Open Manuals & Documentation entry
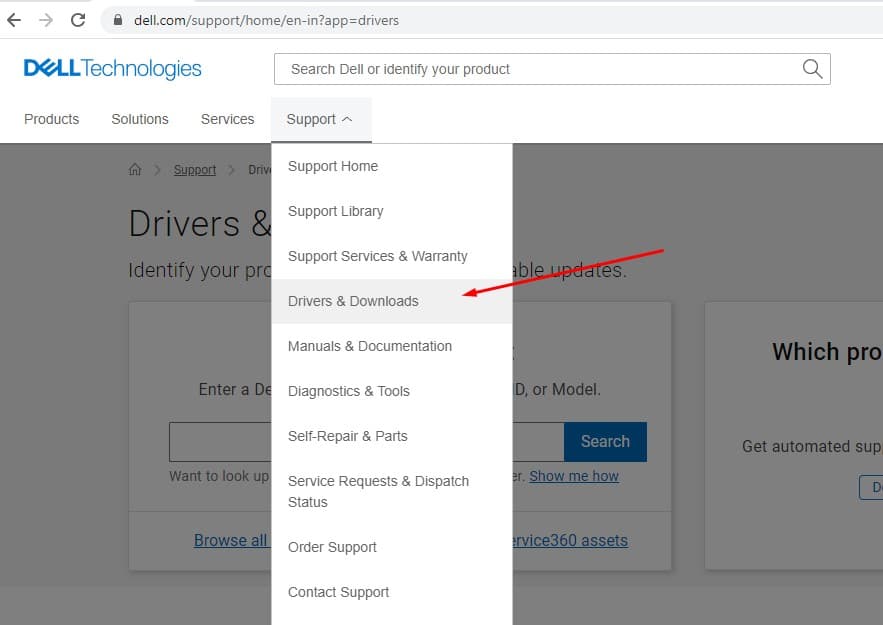883x625 pixels. [370, 346]
